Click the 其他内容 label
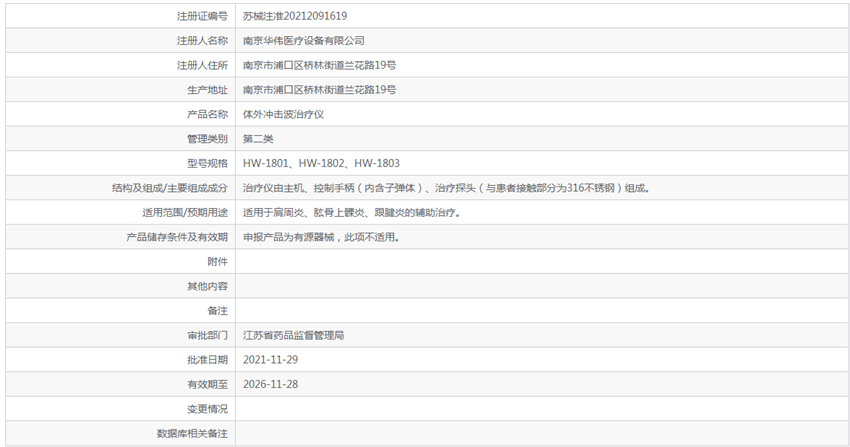Image resolution: width=850 pixels, height=447 pixels. pos(208,287)
